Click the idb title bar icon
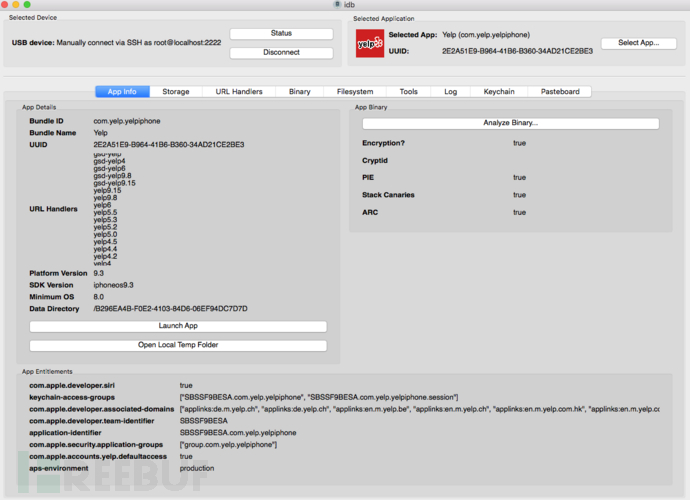The width and height of the screenshot is (690, 500). [337, 4]
